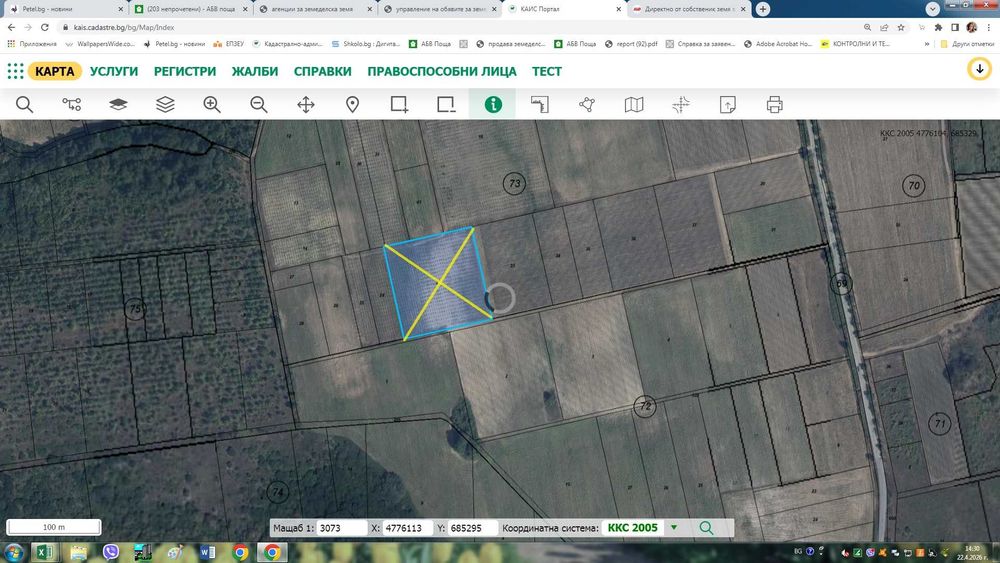
Task: Open the stacked layers list tool
Action: [165, 105]
